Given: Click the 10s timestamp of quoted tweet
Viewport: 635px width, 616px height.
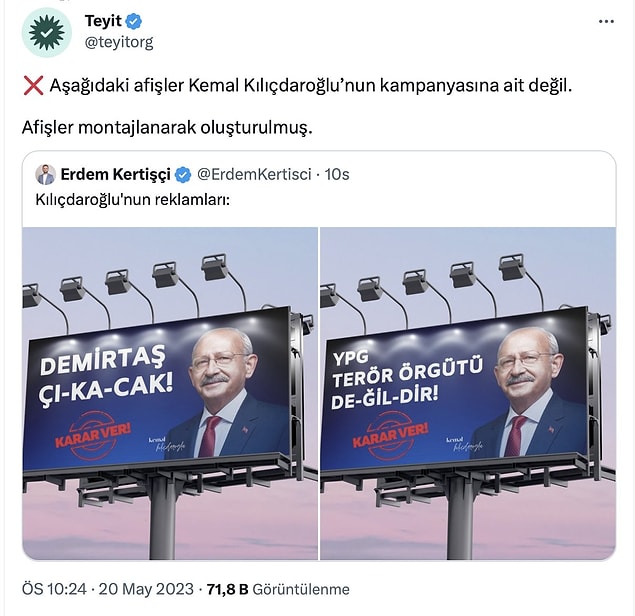Looking at the screenshot, I should (x=337, y=175).
